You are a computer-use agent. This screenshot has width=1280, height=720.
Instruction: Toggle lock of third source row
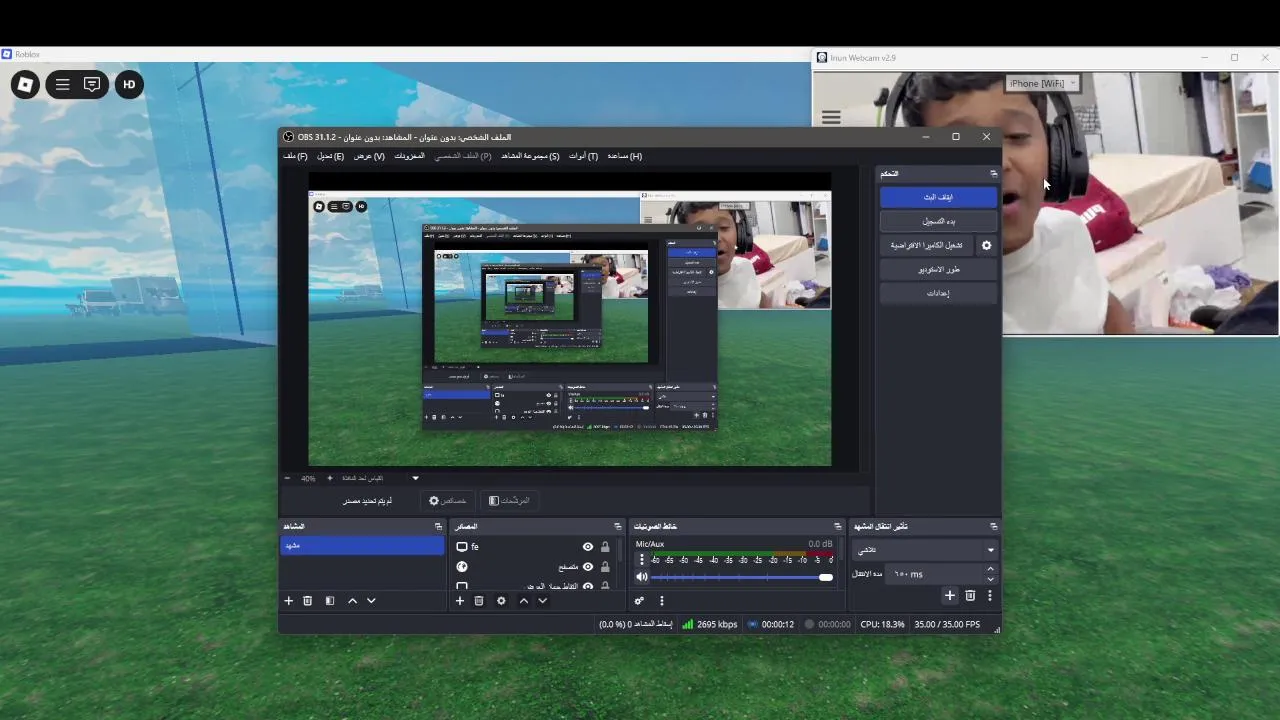[x=605, y=587]
